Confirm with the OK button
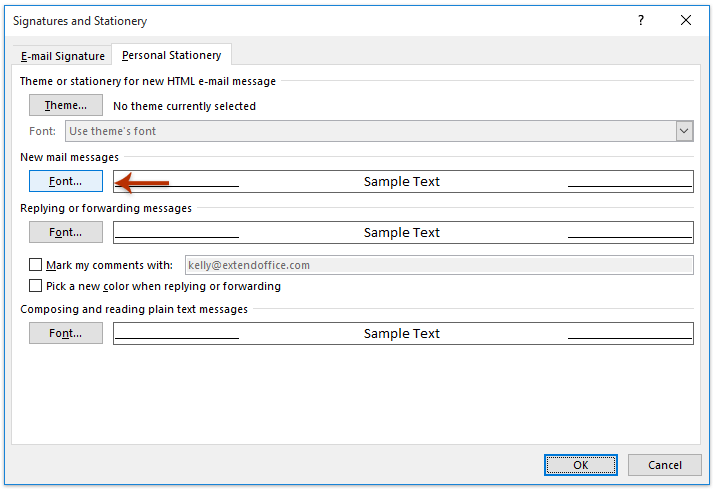The width and height of the screenshot is (716, 491). click(x=580, y=465)
